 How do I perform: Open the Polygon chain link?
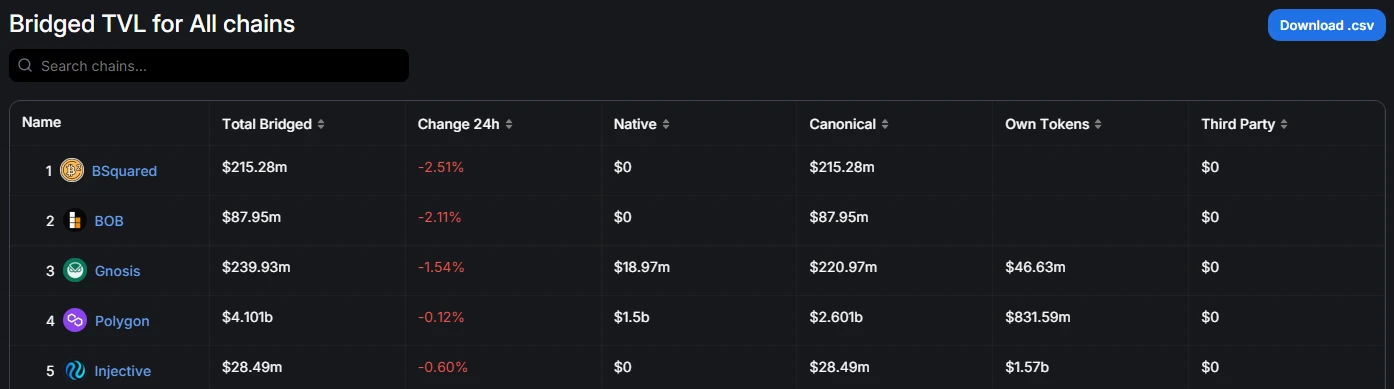pos(122,321)
